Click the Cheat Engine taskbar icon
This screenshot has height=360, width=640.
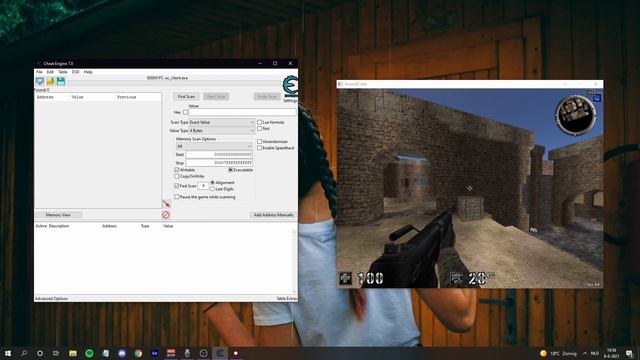click(x=220, y=353)
